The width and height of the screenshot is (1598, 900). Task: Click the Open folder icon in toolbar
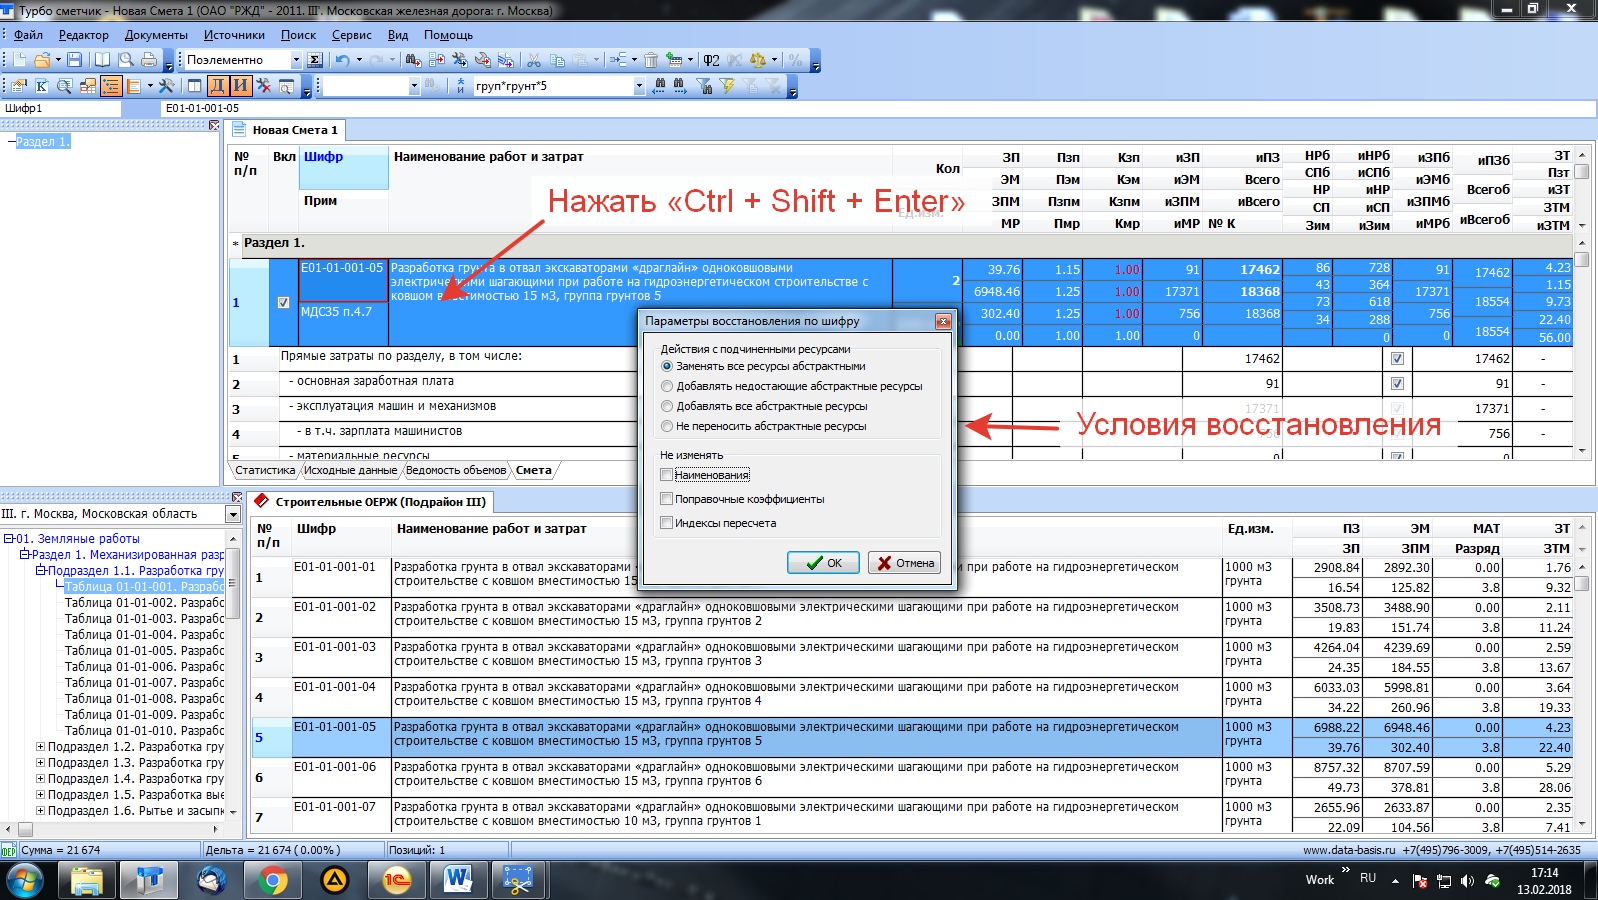point(43,60)
